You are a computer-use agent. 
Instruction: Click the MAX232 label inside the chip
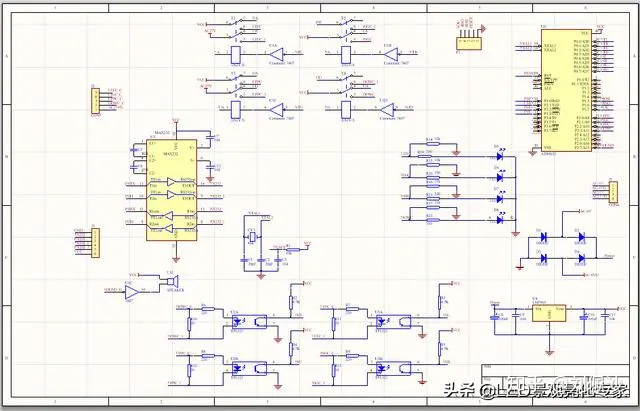coord(171,154)
